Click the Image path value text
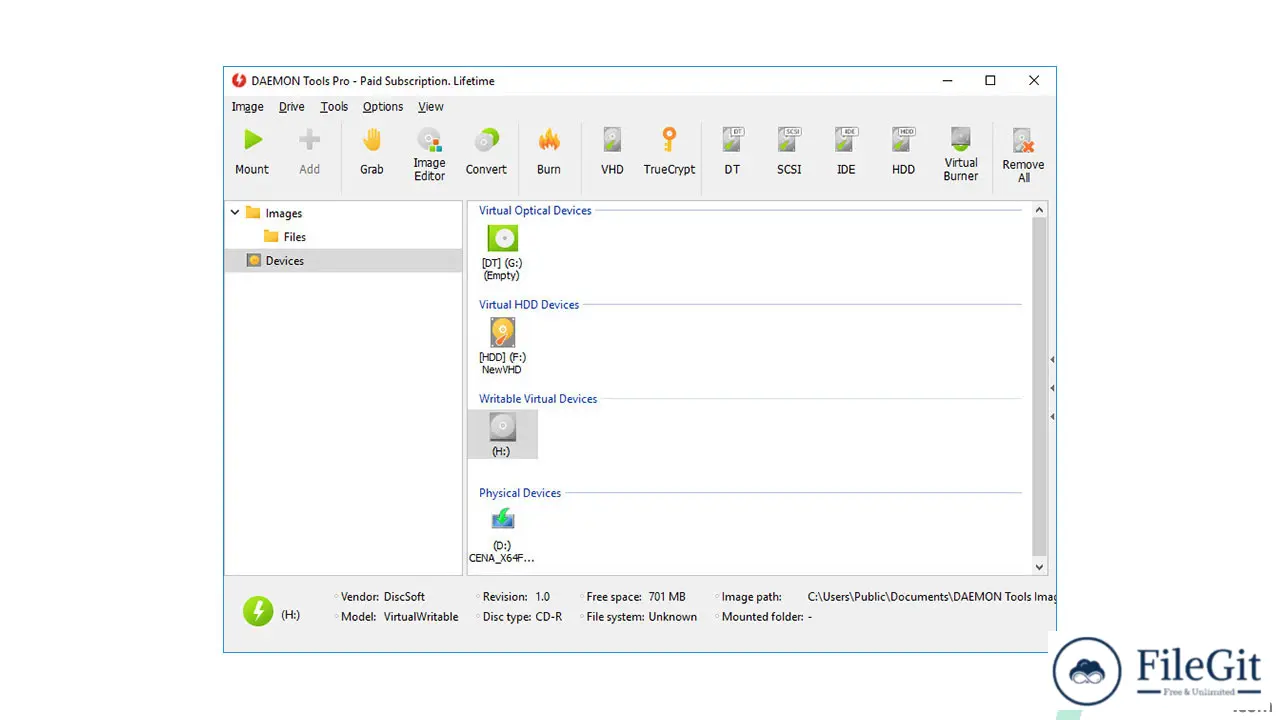 click(931, 597)
